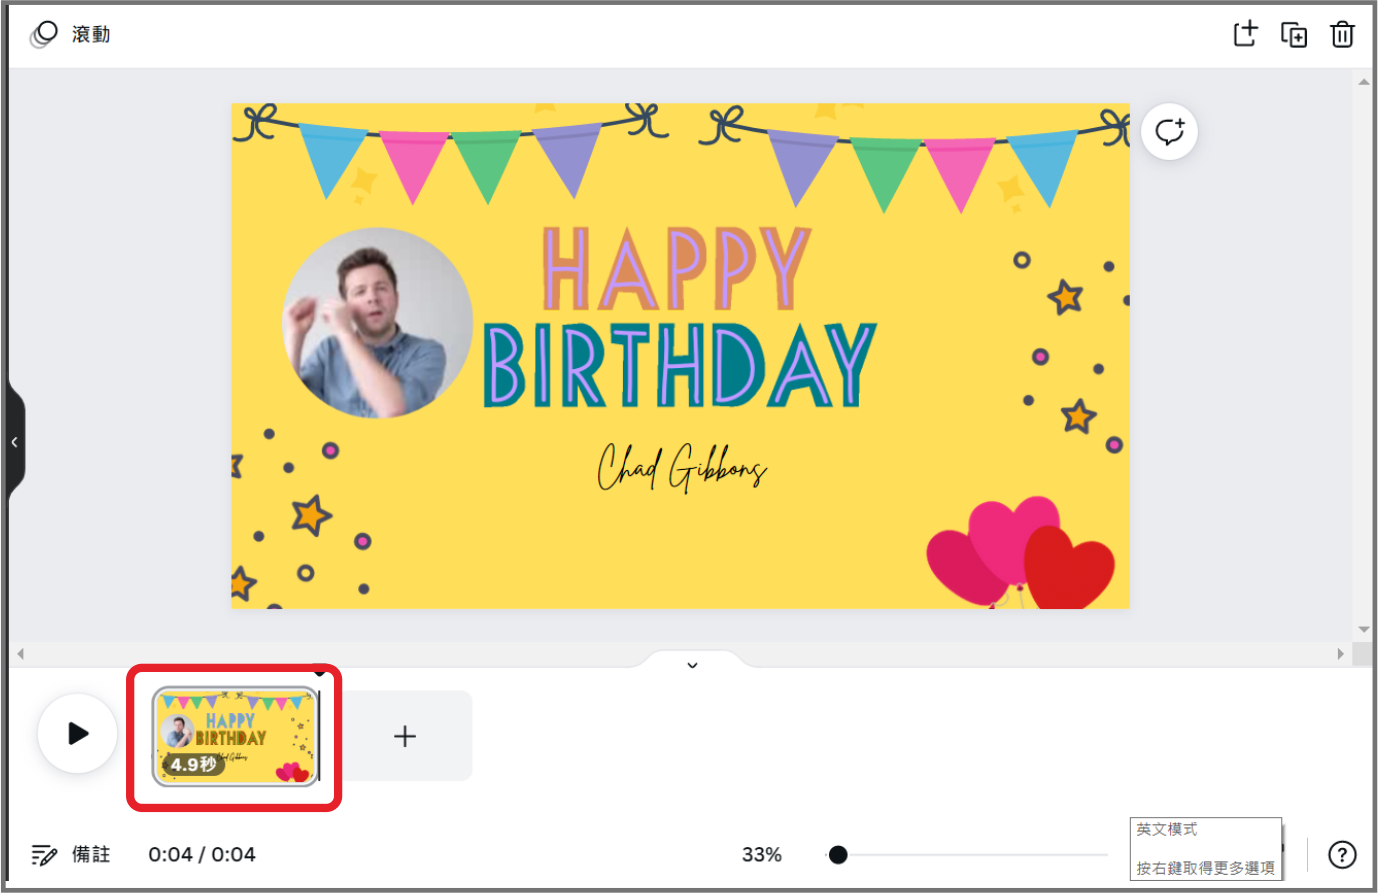Delete the page with trash icon
The height and width of the screenshot is (893, 1378).
[1342, 35]
